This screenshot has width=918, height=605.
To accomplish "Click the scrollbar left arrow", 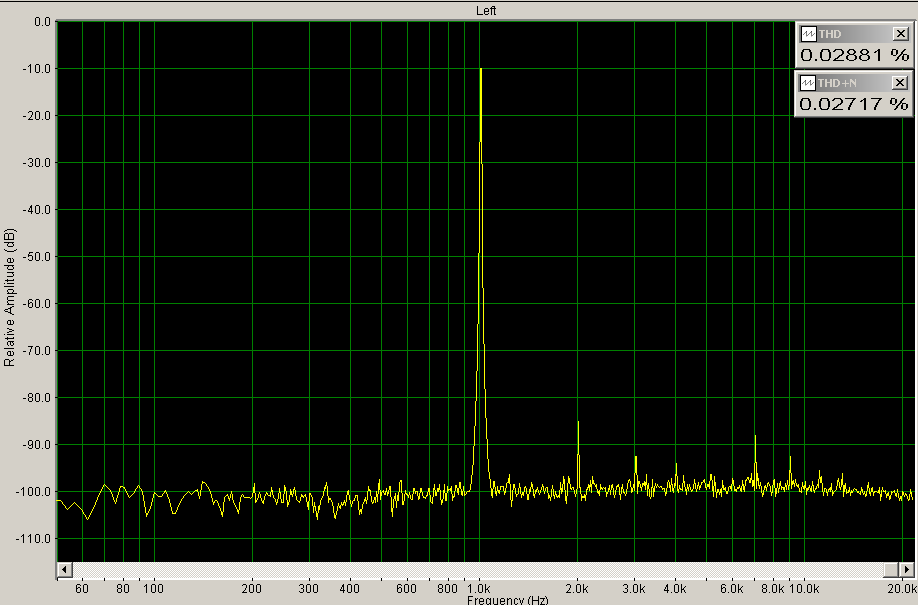I will 64,569.
